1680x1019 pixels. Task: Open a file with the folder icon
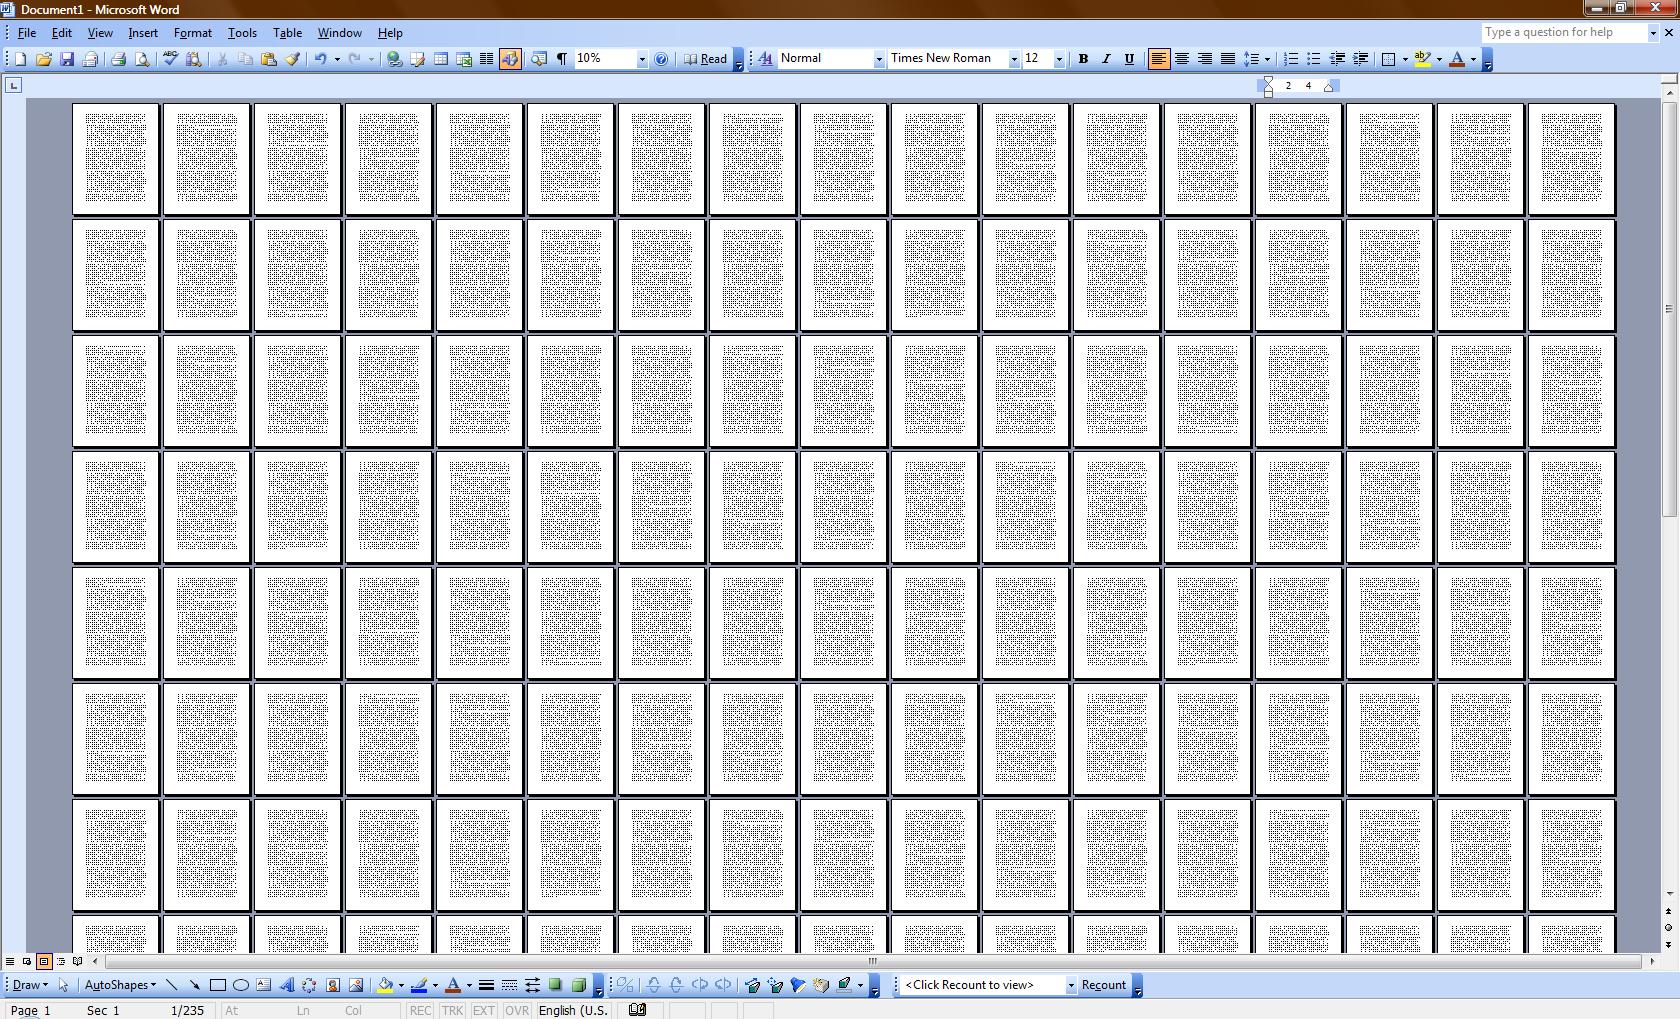[x=43, y=59]
